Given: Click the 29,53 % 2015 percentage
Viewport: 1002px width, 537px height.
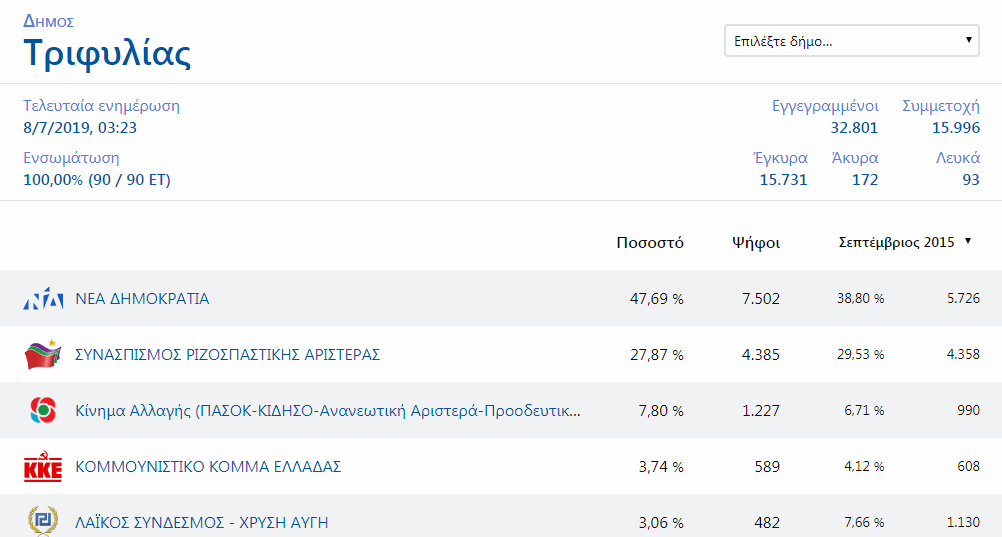Looking at the screenshot, I should [861, 354].
